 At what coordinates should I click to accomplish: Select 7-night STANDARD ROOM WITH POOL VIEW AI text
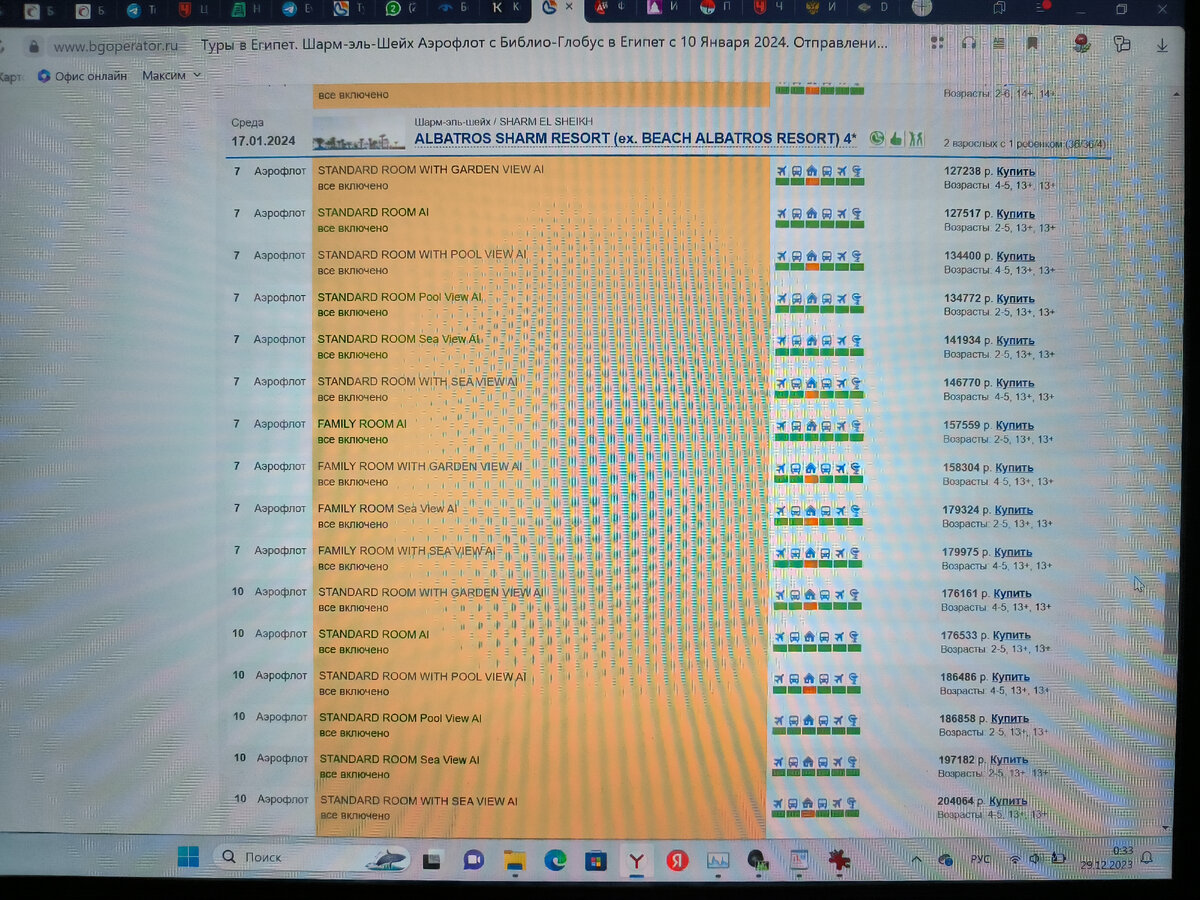coord(422,255)
